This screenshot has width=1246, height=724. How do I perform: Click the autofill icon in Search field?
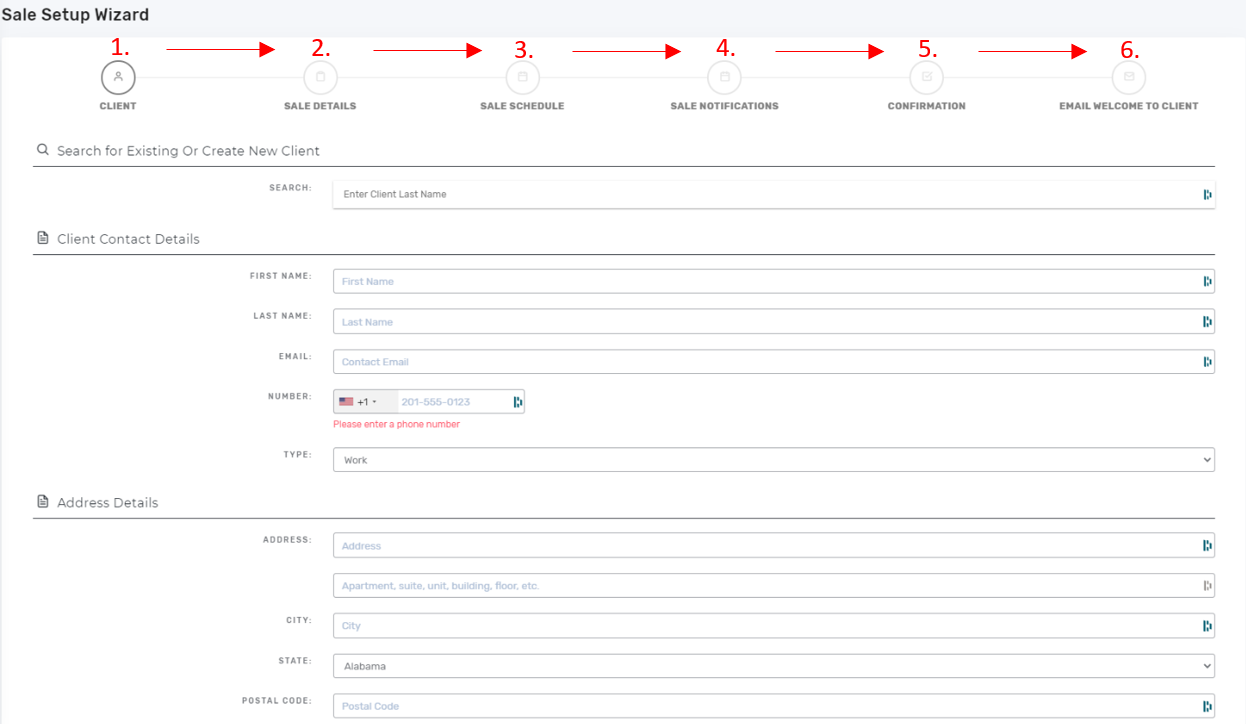pyautogui.click(x=1207, y=194)
